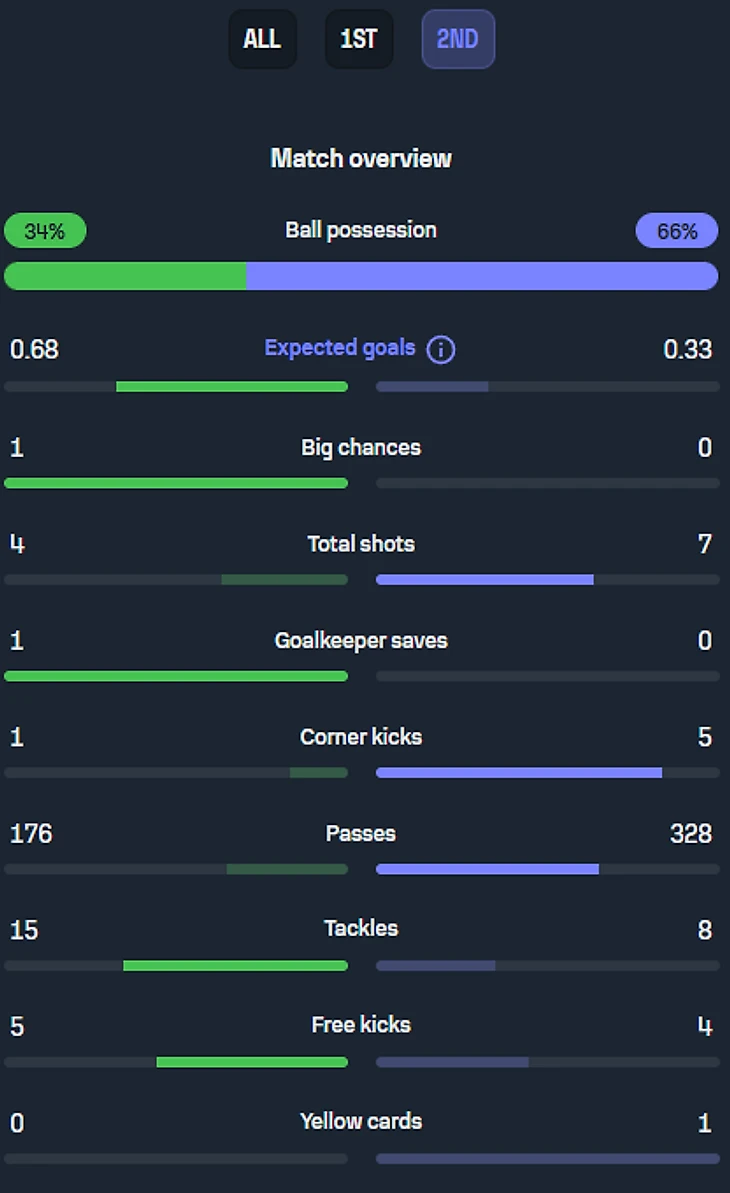Click the Yellow cards stat label
The height and width of the screenshot is (1193, 730).
point(361,1121)
